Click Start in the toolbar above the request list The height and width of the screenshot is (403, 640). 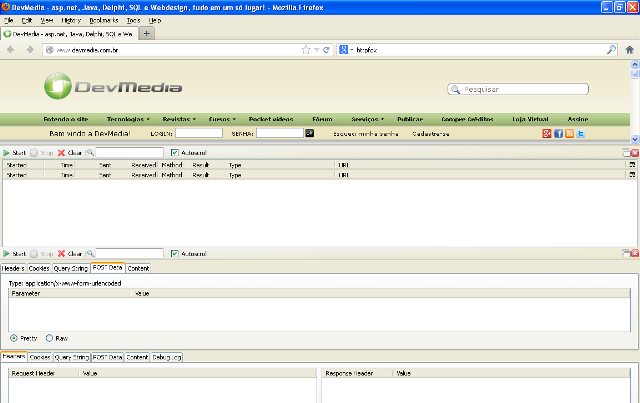(14, 153)
